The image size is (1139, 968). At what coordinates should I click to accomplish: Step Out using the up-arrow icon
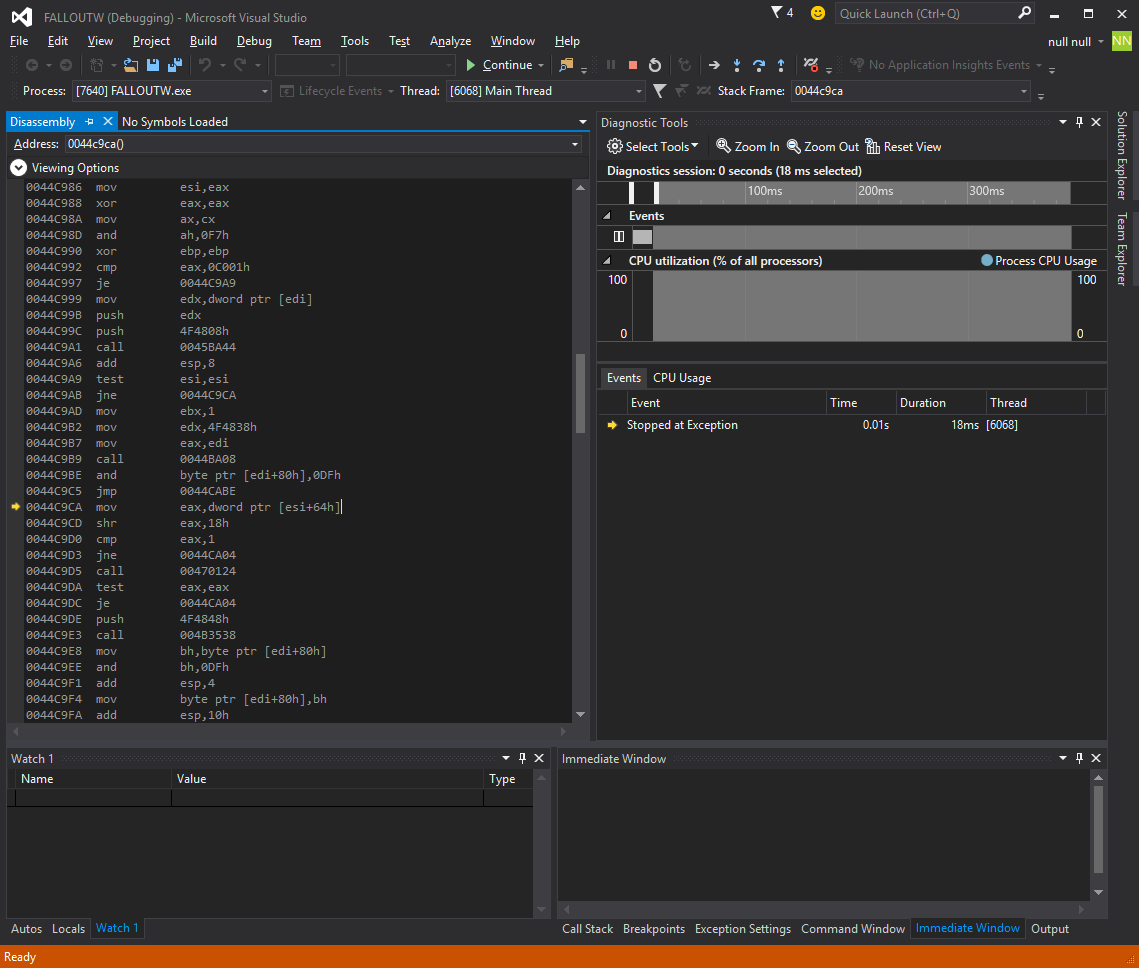point(781,65)
